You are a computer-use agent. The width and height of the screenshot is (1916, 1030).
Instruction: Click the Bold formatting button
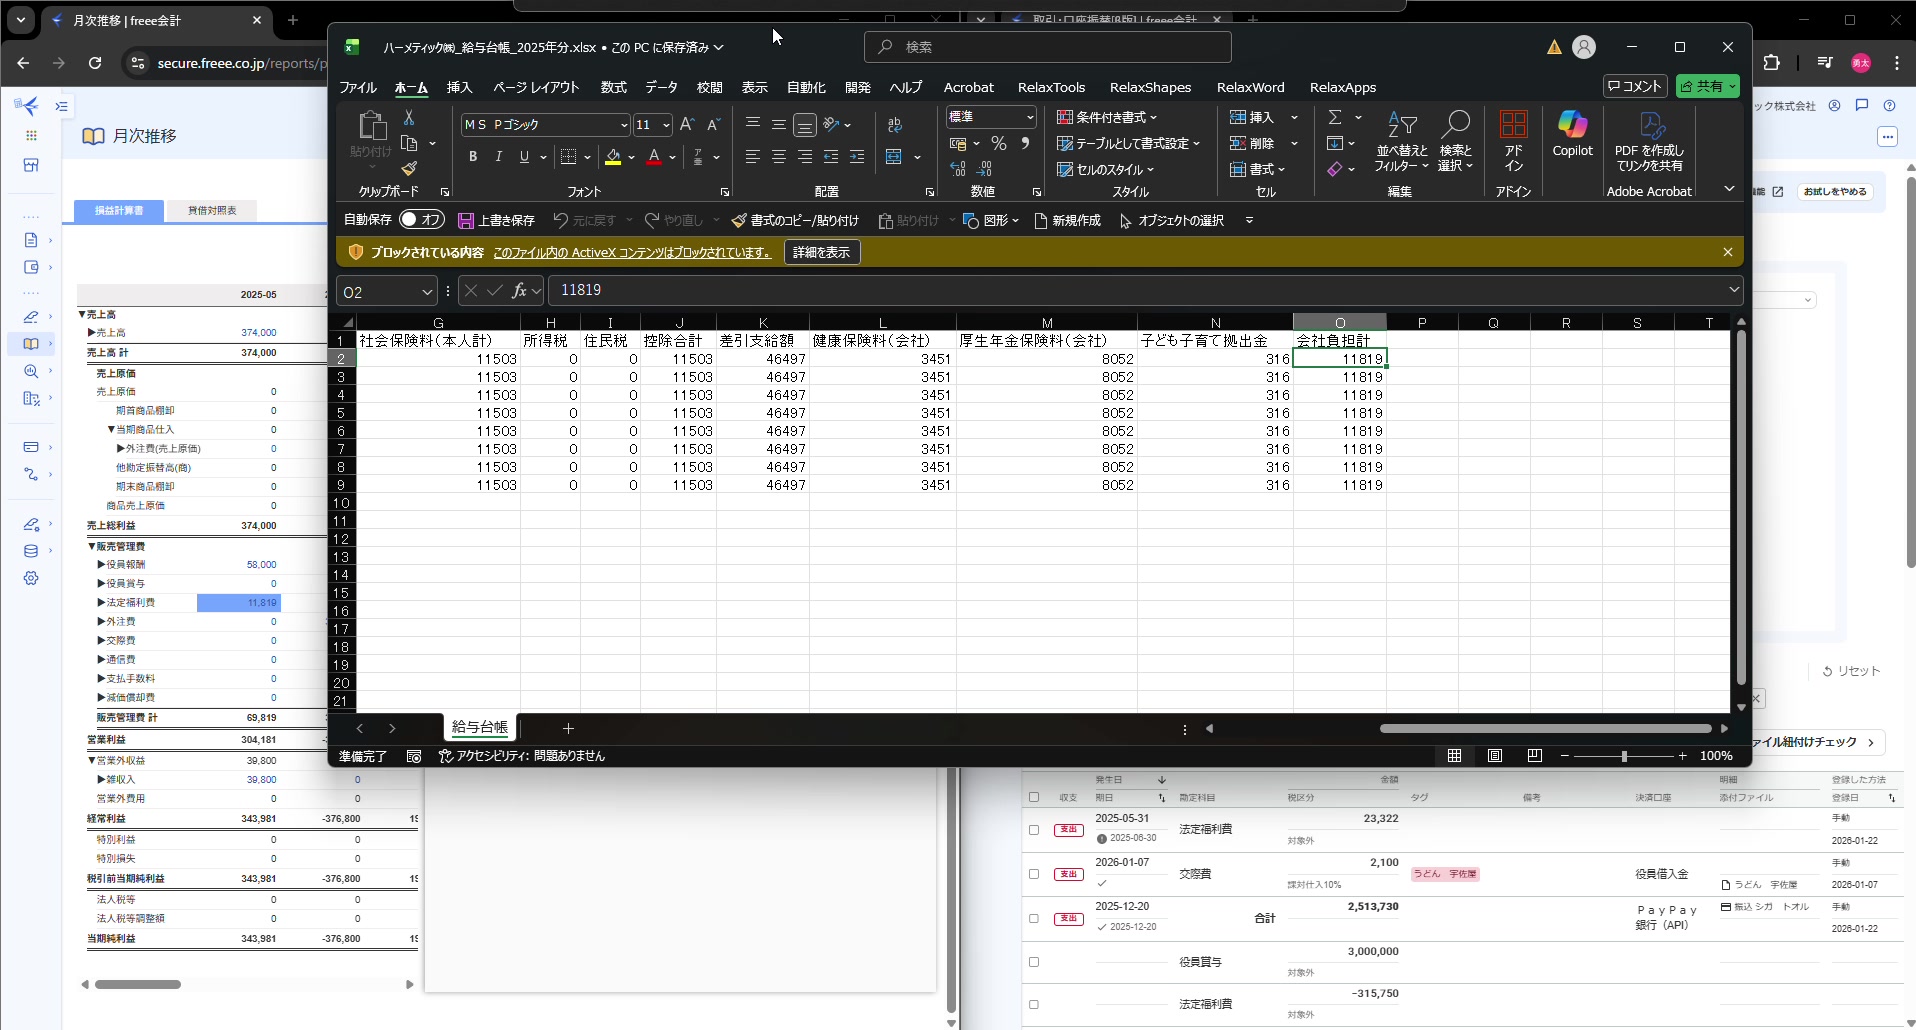click(473, 157)
